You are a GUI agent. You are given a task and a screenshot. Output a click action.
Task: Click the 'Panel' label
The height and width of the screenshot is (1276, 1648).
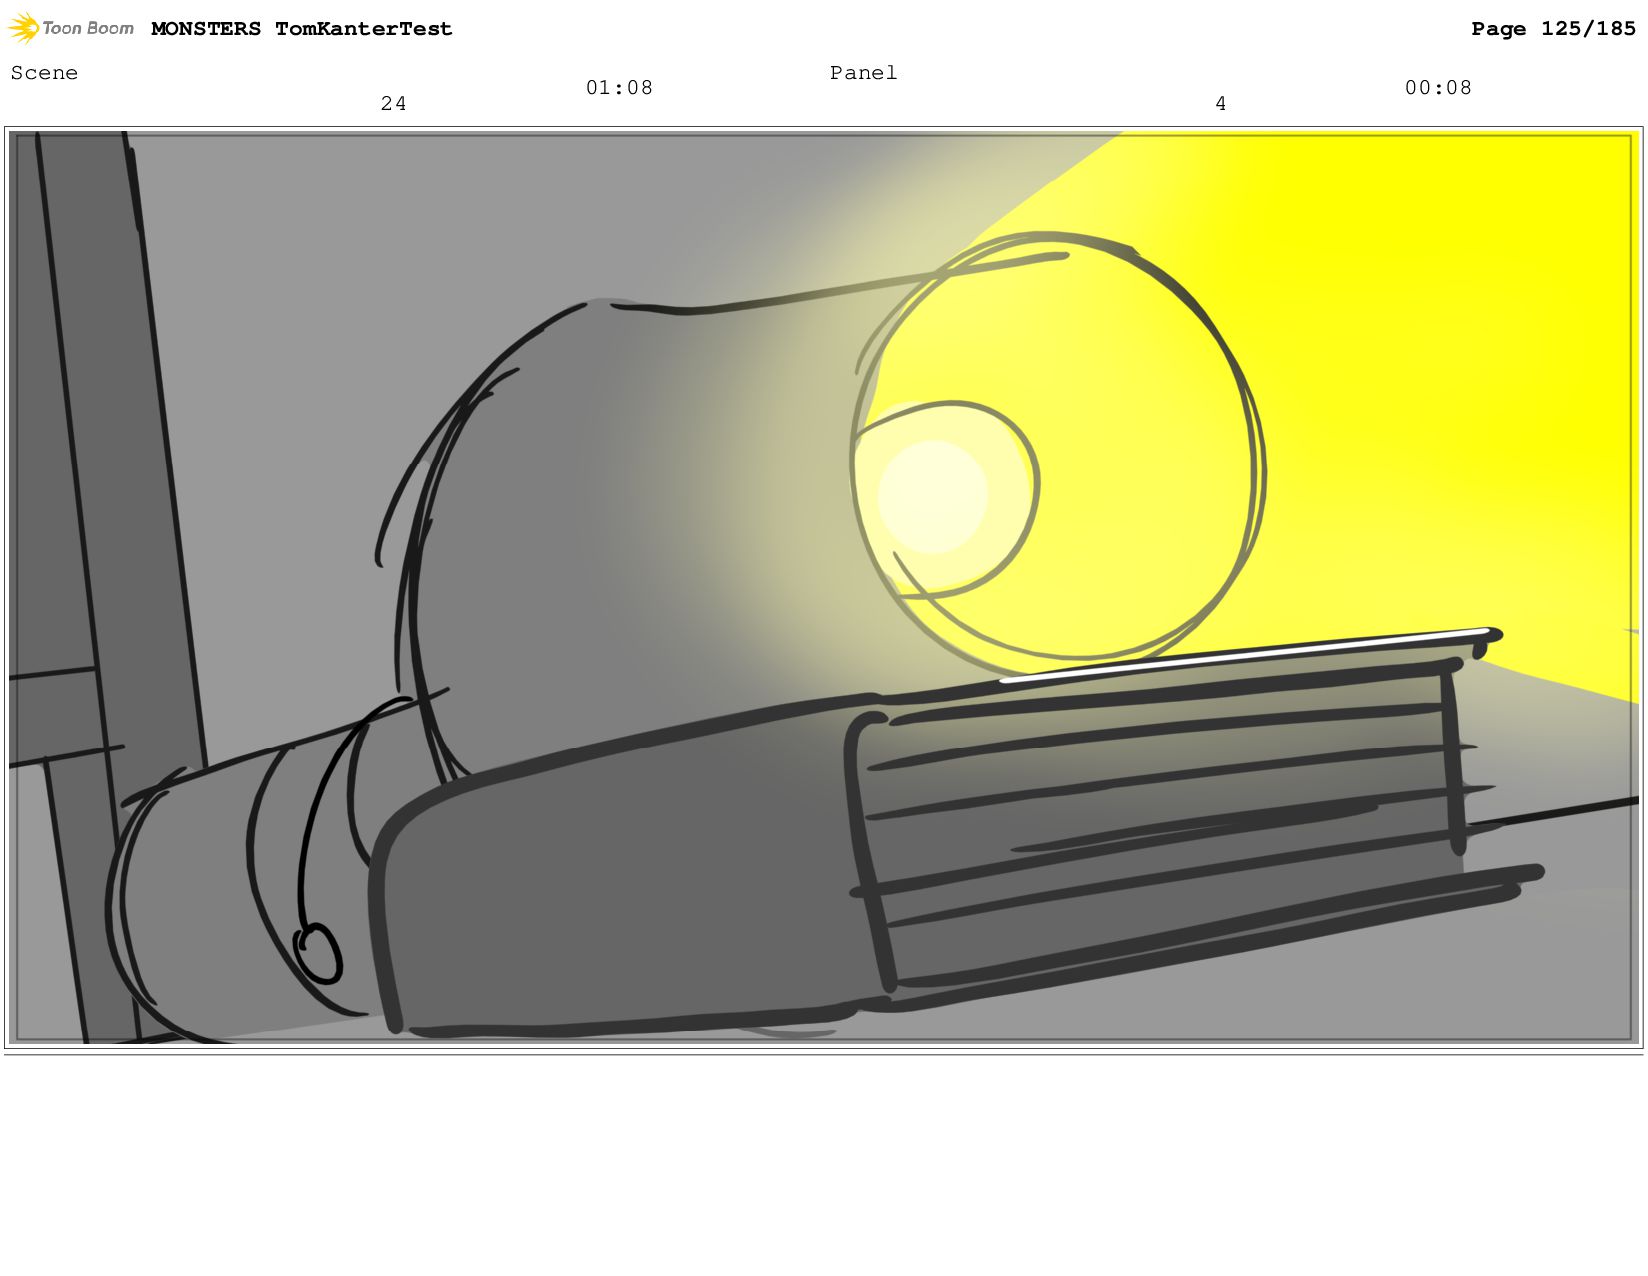click(x=863, y=73)
